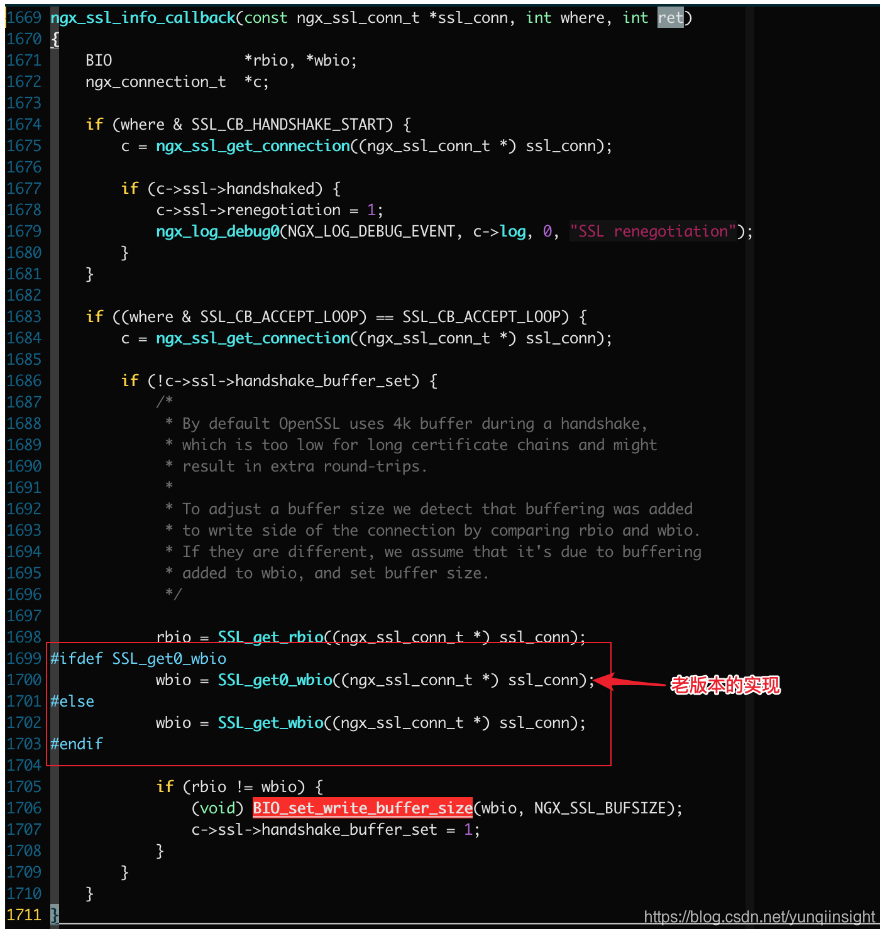Click closing brace on line 1711
The width and height of the screenshot is (886, 936).
point(54,915)
